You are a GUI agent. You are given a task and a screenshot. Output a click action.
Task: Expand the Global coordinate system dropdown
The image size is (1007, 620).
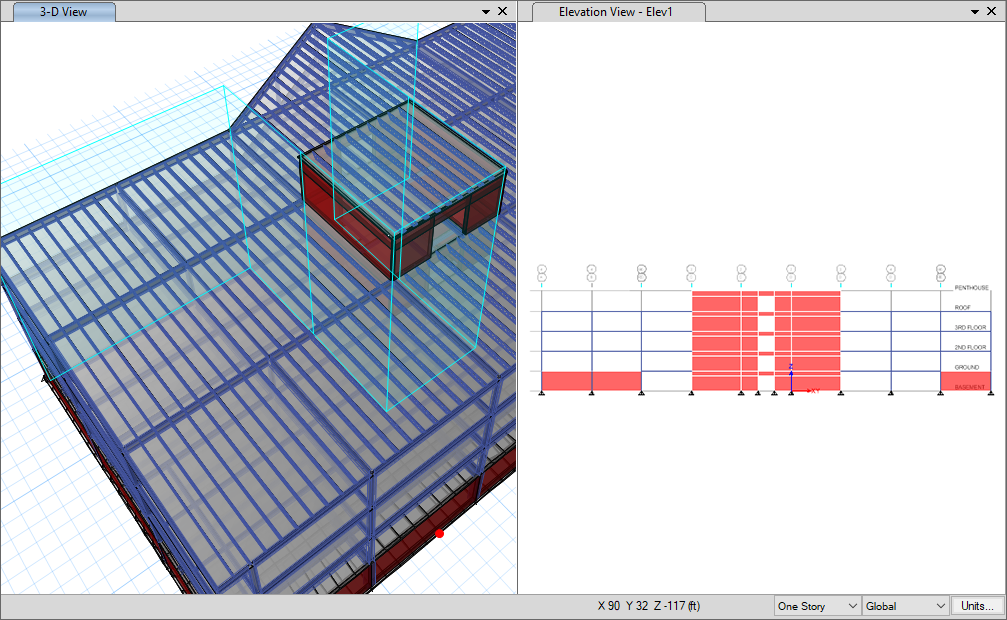click(906, 606)
